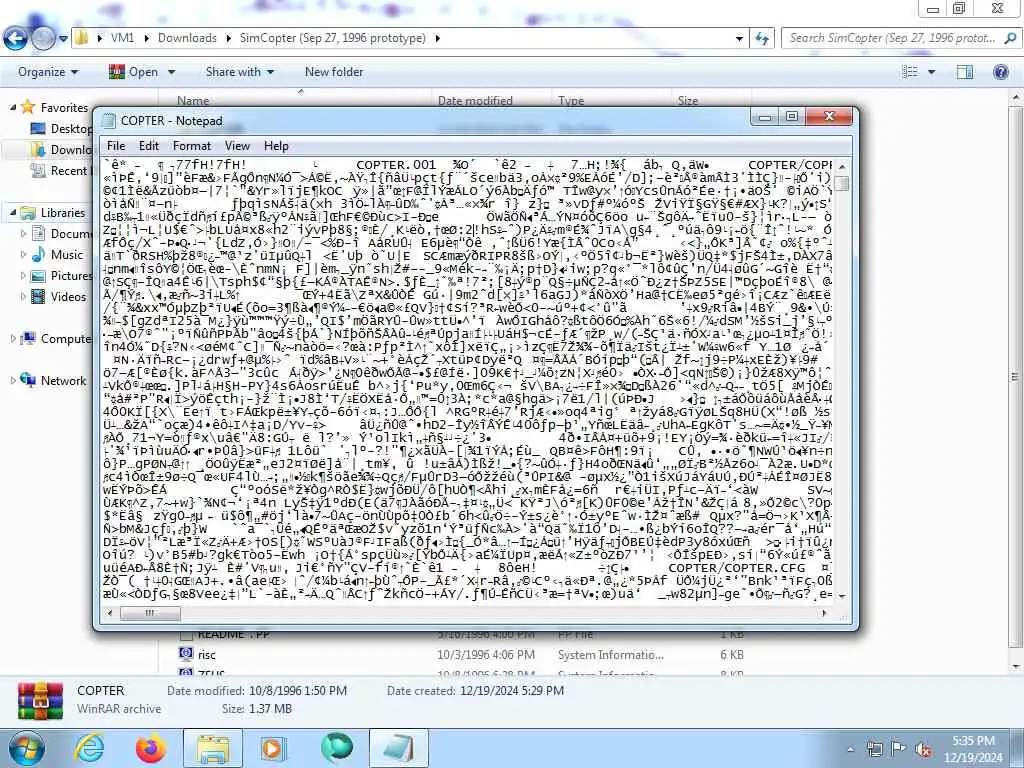Click VM1 in the address breadcrumb
1024x768 pixels.
coord(122,38)
